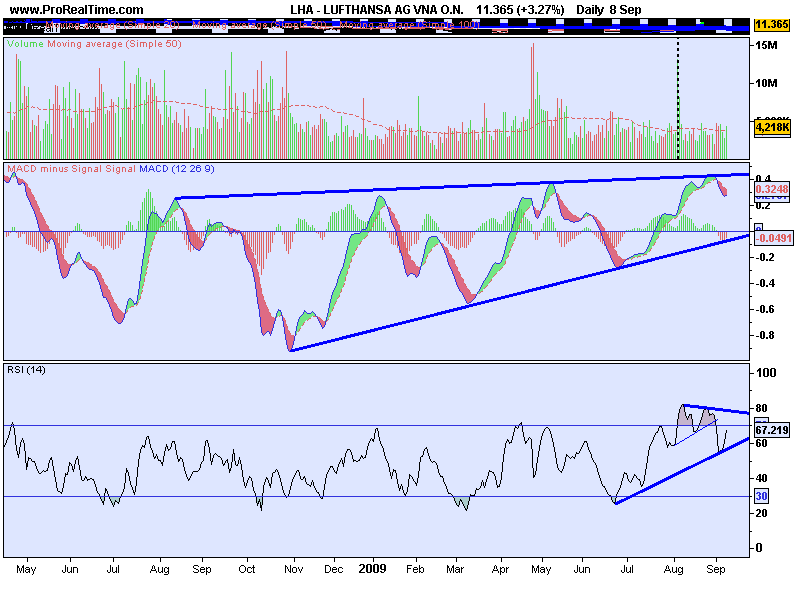Click the Apr label on the time axis
This screenshot has height=600, width=800.
pos(501,570)
